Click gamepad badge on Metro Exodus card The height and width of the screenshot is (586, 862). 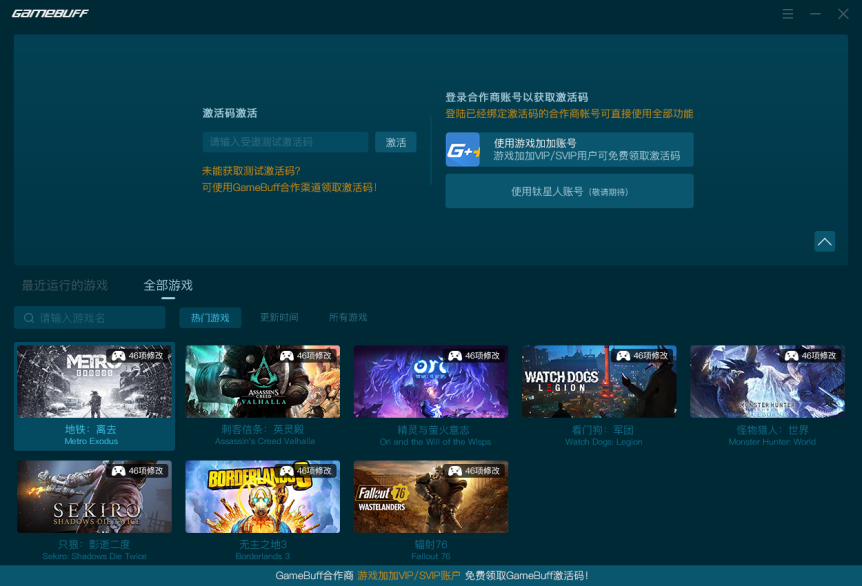pos(138,356)
